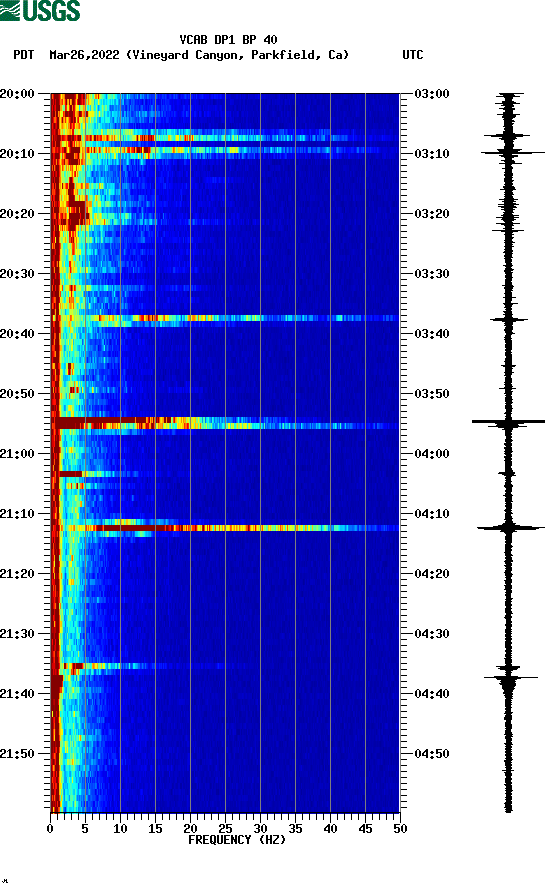Click the 45 Hz frequency axis label
Image resolution: width=552 pixels, height=892 pixels.
pos(365,829)
